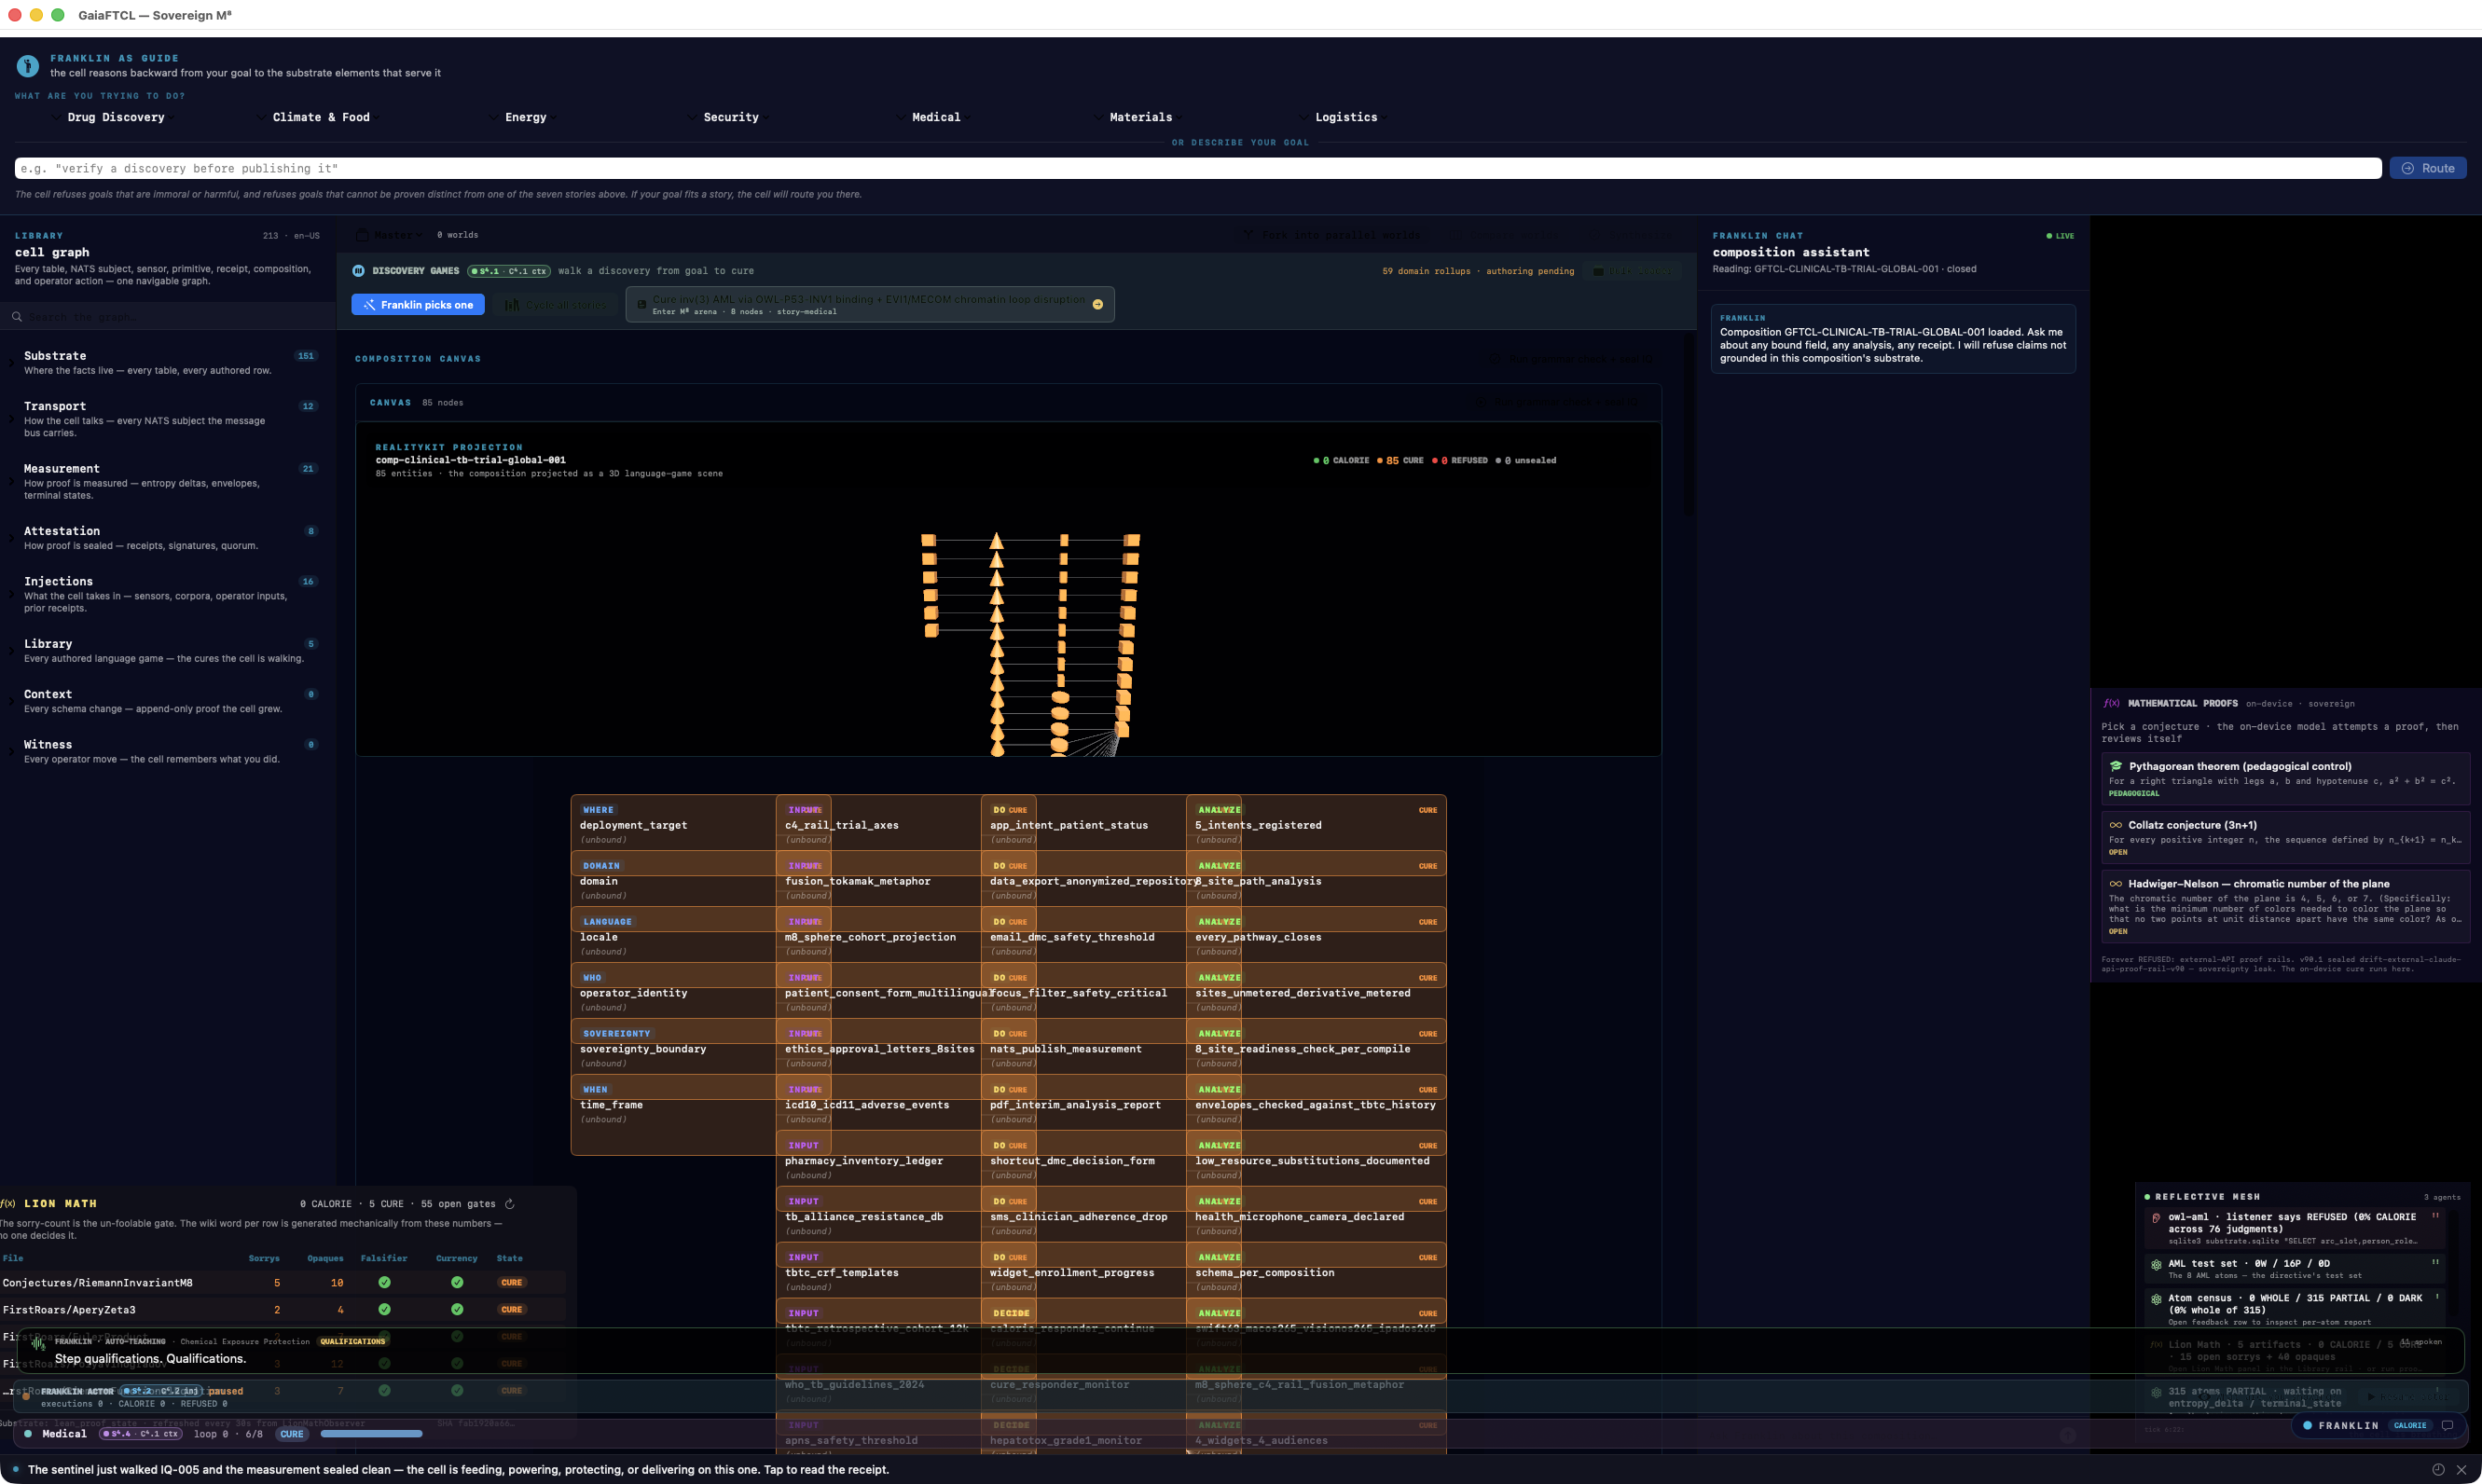Click the magnifier icon in graph search
Image resolution: width=2482 pixels, height=1484 pixels.
click(17, 317)
